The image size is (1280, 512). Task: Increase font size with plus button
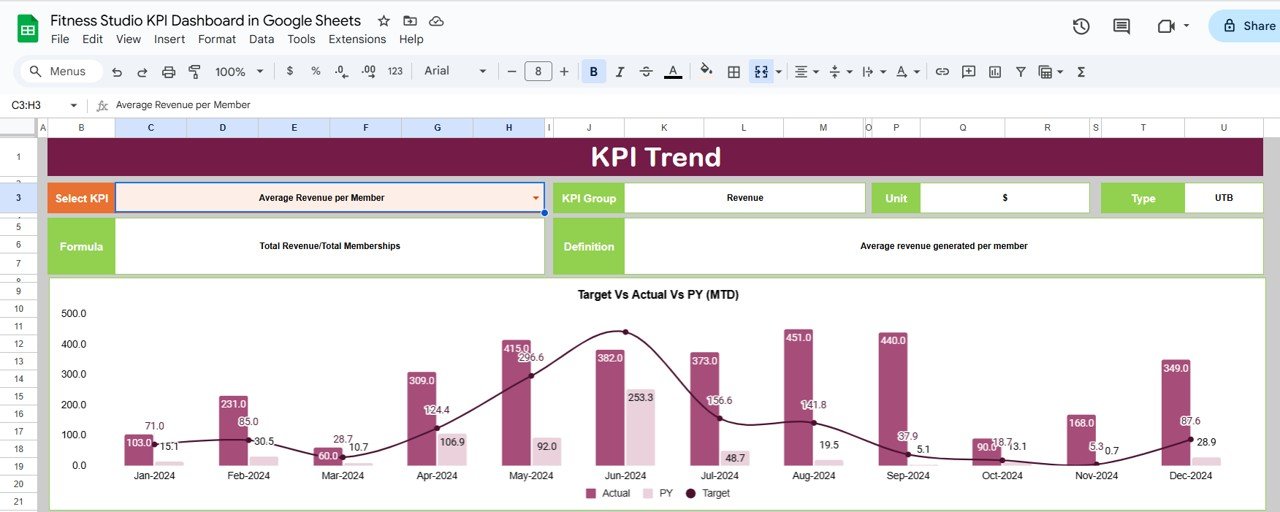click(564, 72)
